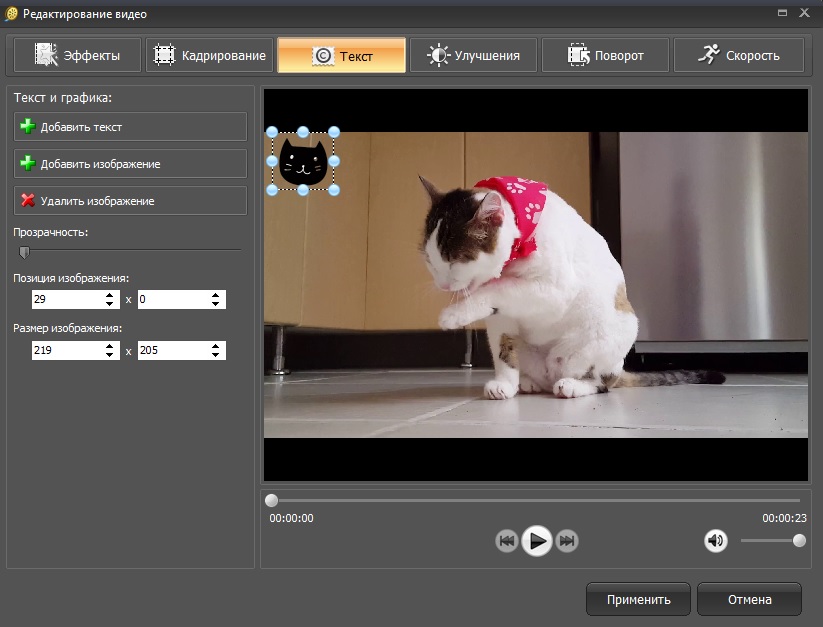The width and height of the screenshot is (823, 627).
Task: Click the Применить button
Action: click(x=638, y=599)
